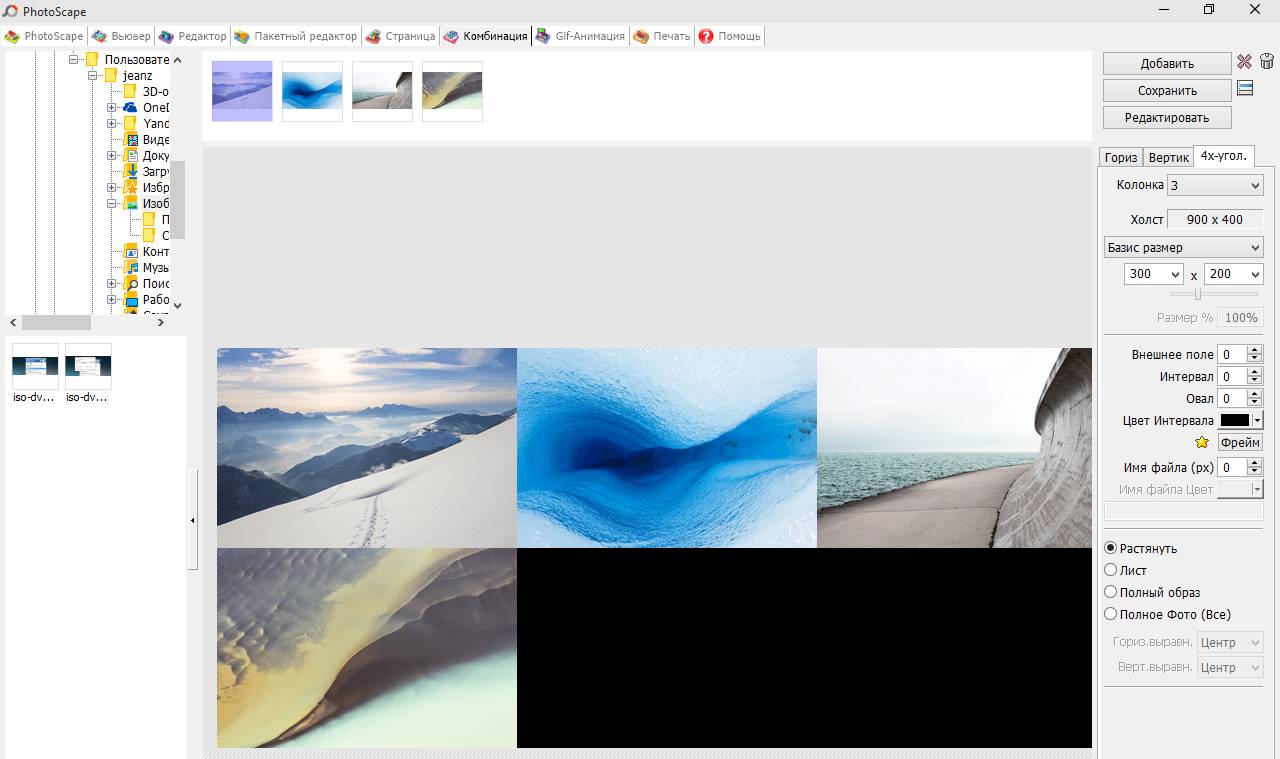Click the Имя файла (px) field
The width and height of the screenshot is (1280, 759).
[x=1232, y=467]
